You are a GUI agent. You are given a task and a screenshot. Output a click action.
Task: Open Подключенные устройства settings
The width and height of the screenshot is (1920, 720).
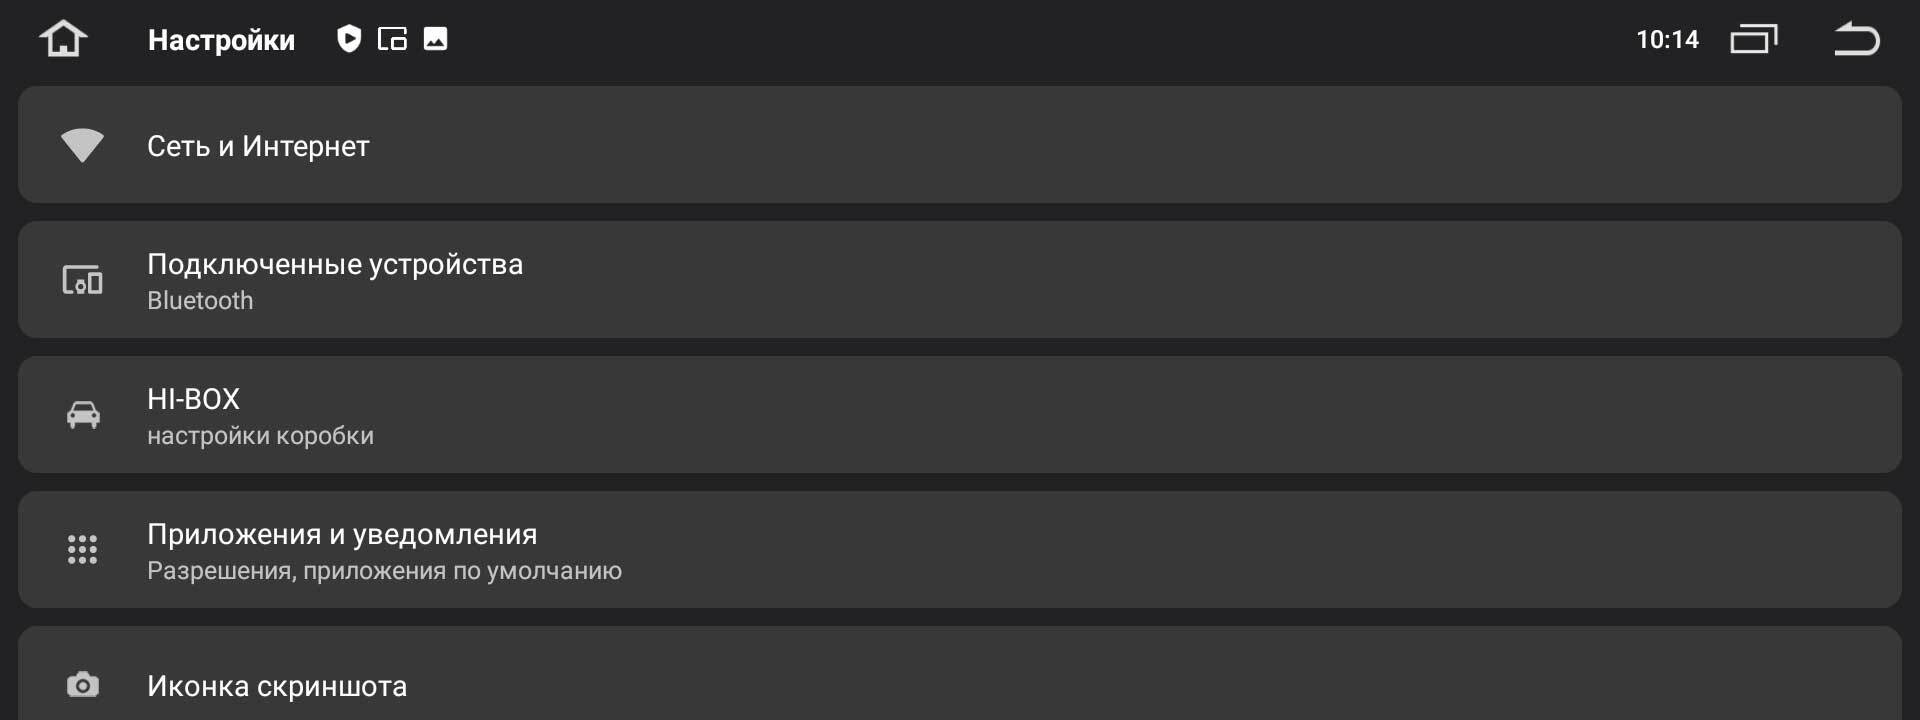click(960, 280)
